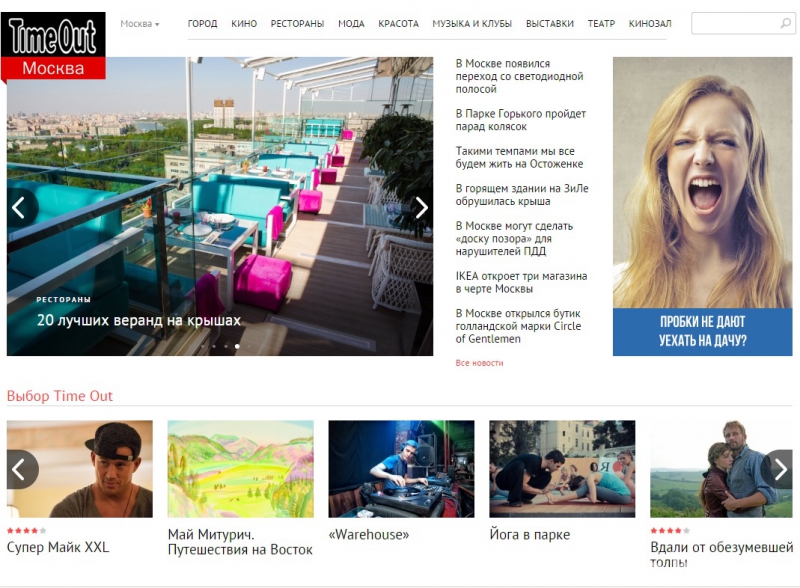The height and width of the screenshot is (588, 800).
Task: Click the Все новости link
Action: pyautogui.click(x=480, y=363)
